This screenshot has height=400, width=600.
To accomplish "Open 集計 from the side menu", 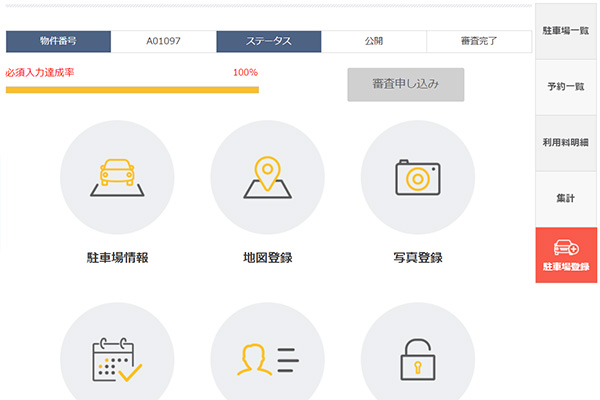I will coord(566,199).
